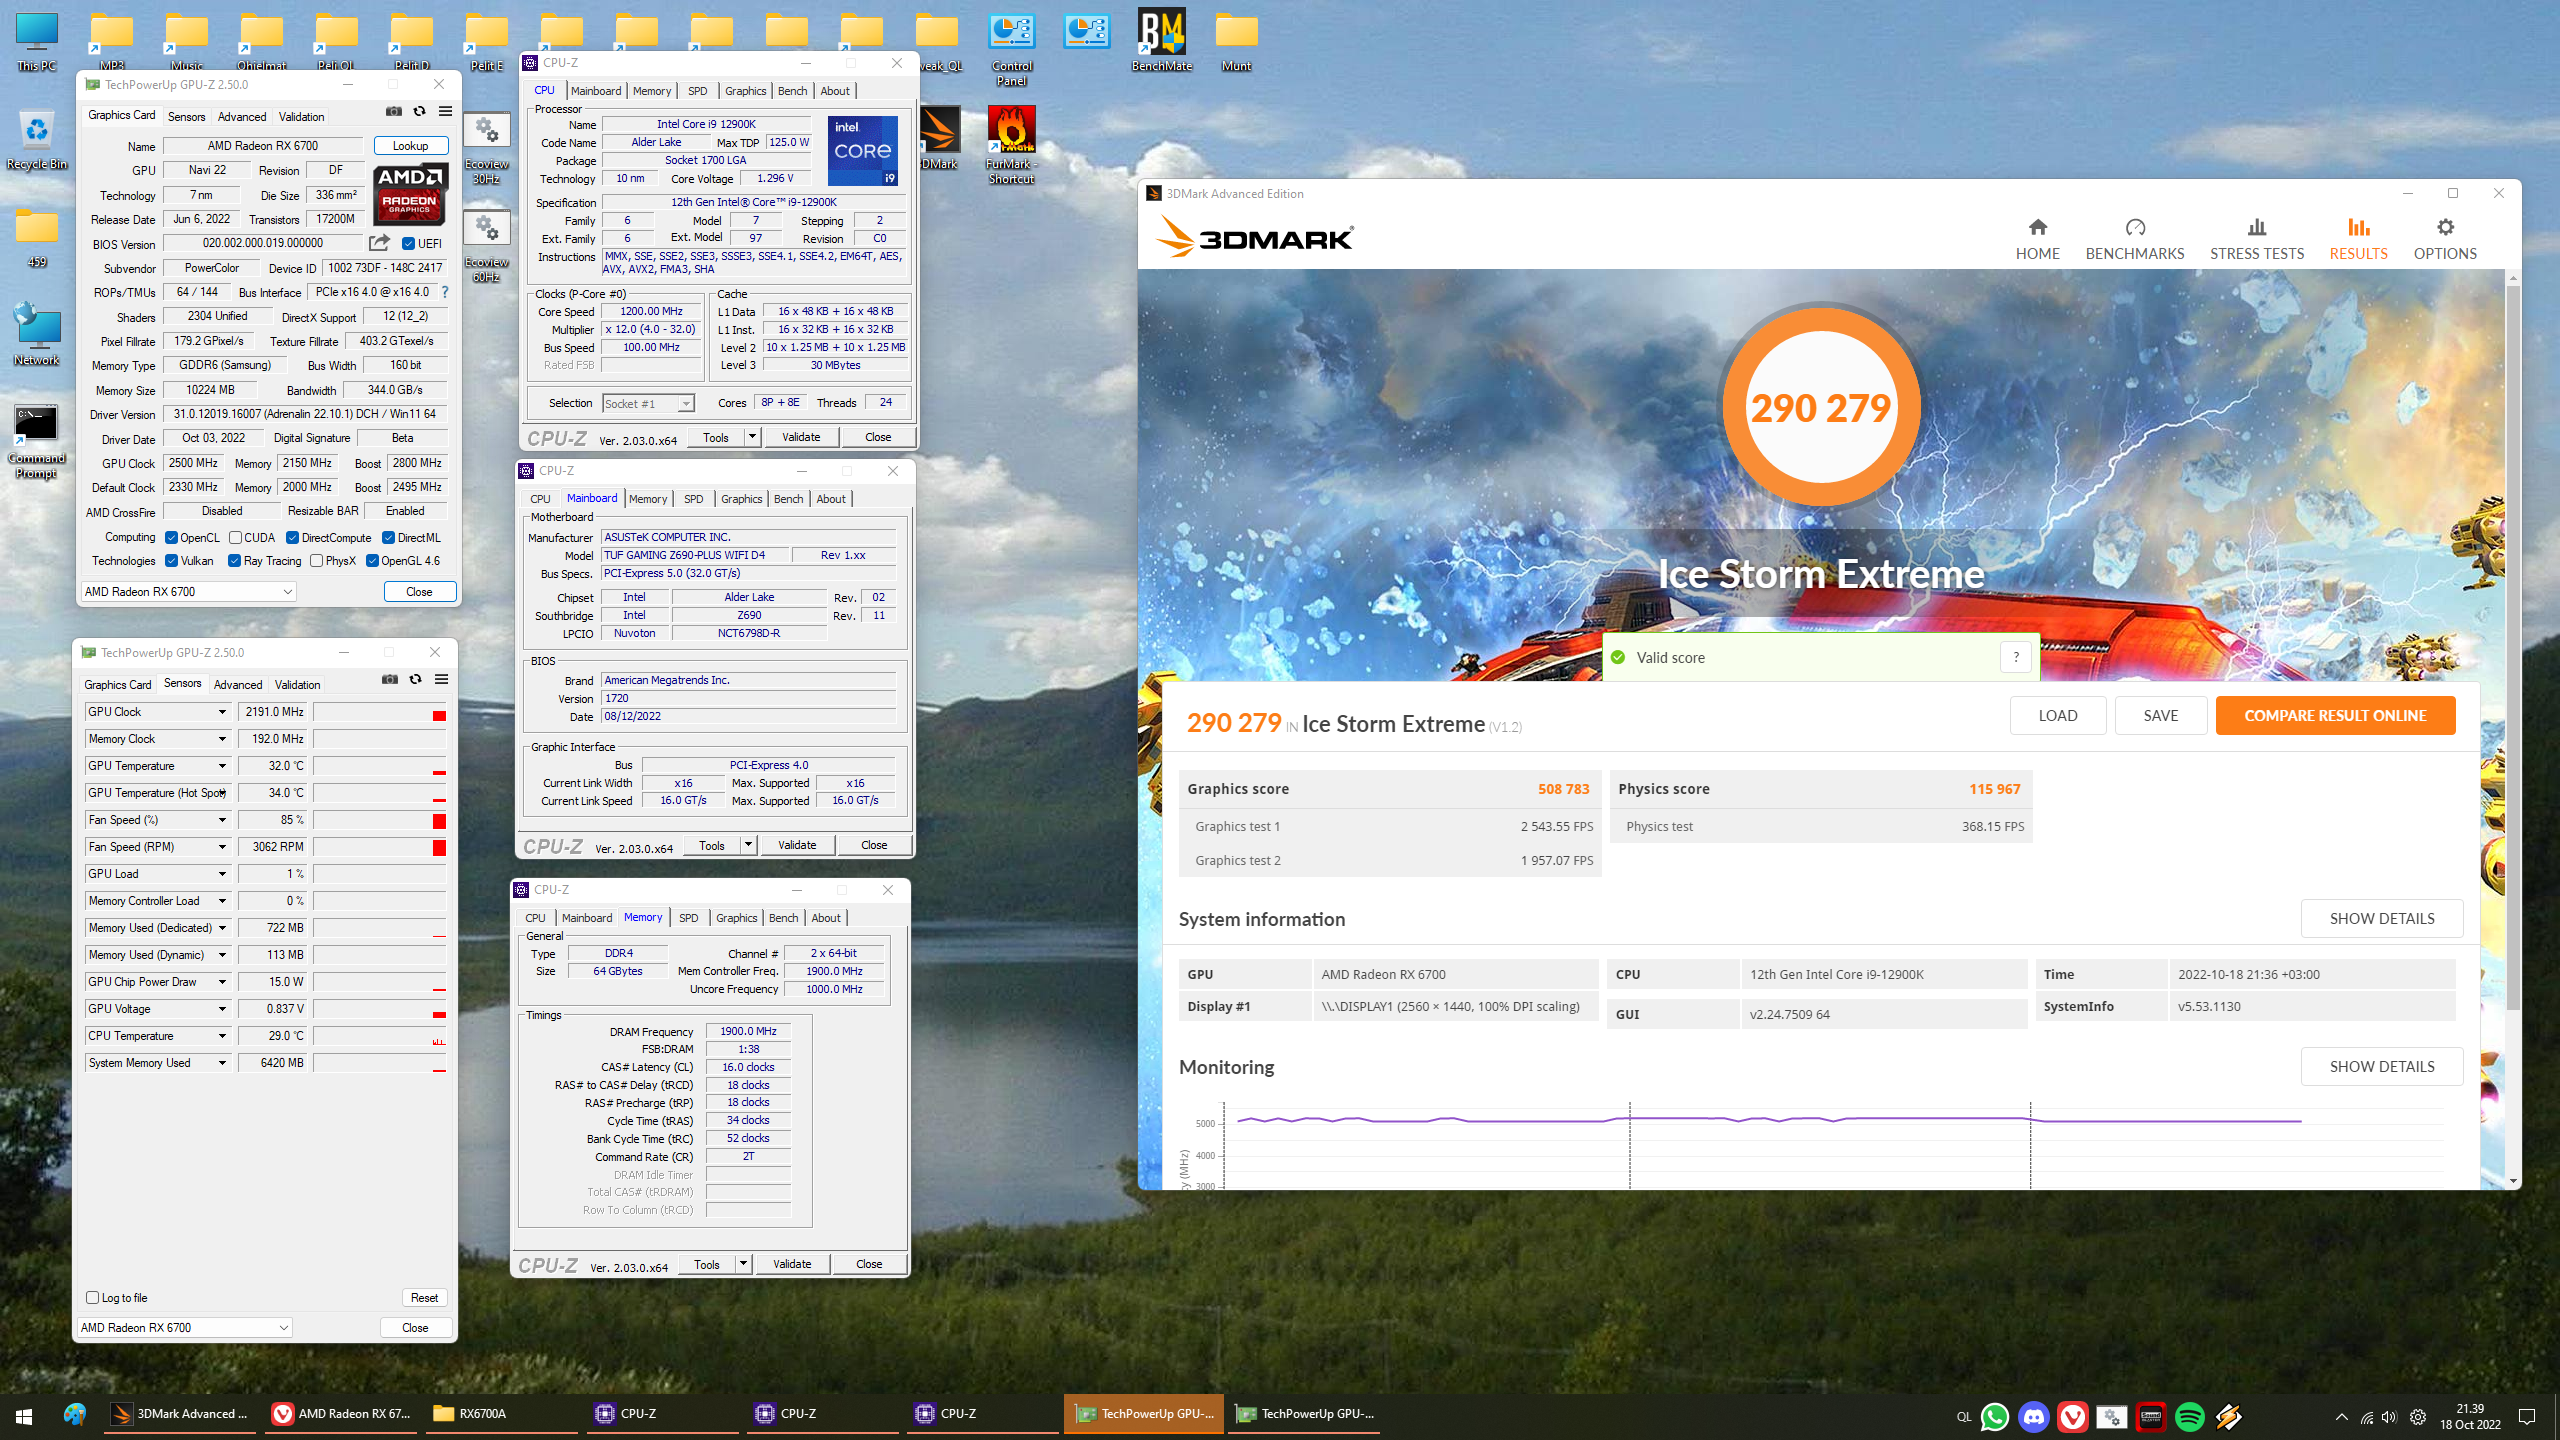Click BIOS share/export icon in GPU-Z
Viewport: 2560px width, 1440px height.
click(379, 243)
